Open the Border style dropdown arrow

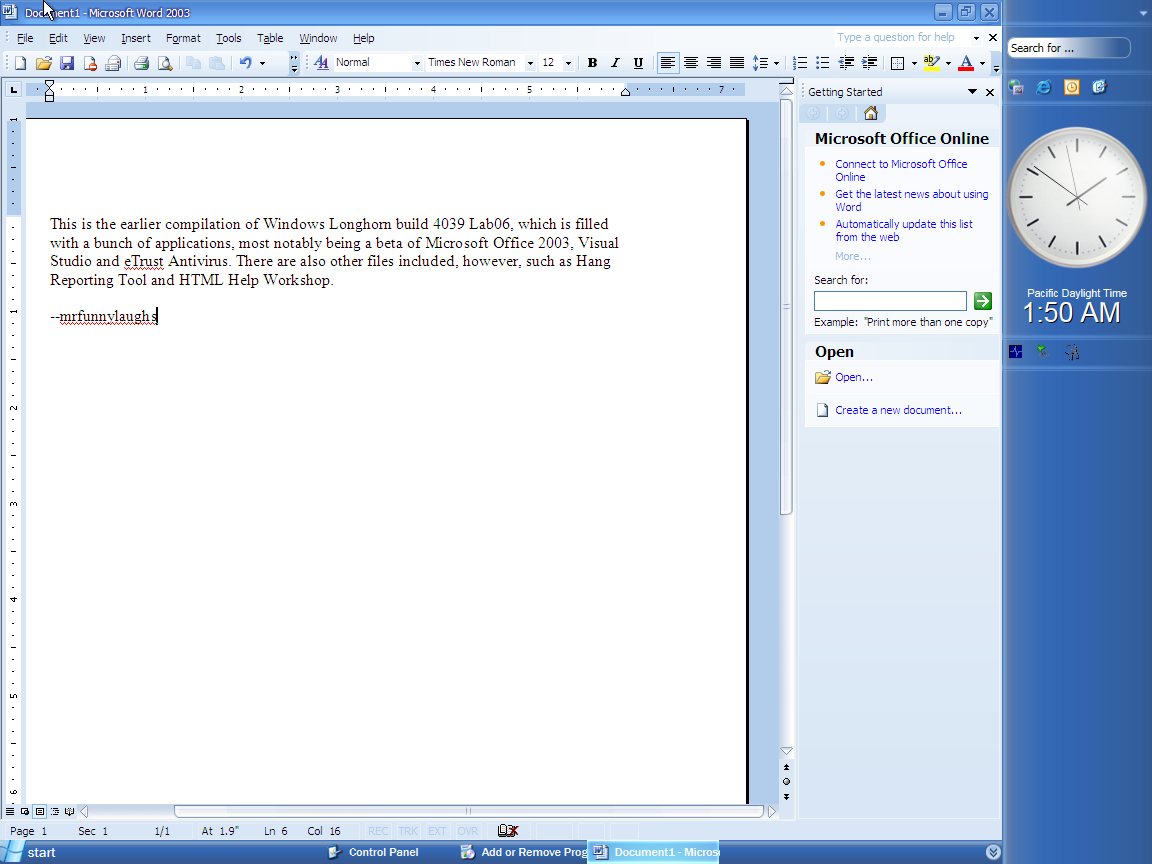coord(914,63)
